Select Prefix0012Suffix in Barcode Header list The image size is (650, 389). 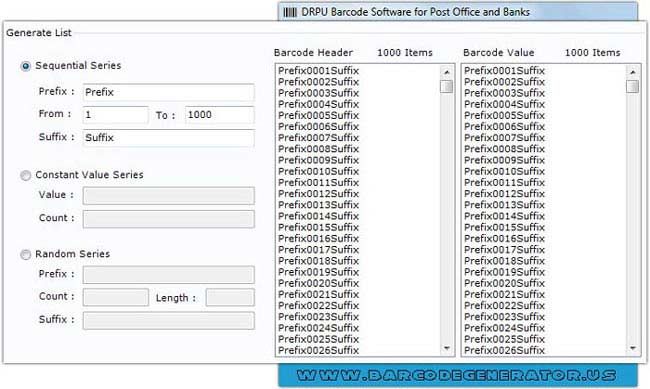318,194
